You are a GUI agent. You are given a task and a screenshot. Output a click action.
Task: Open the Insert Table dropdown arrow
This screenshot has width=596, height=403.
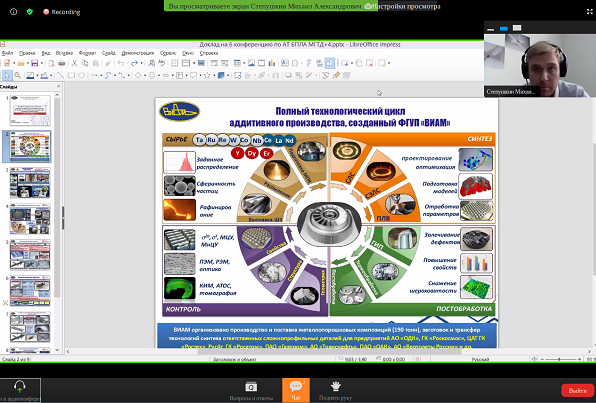[244, 63]
